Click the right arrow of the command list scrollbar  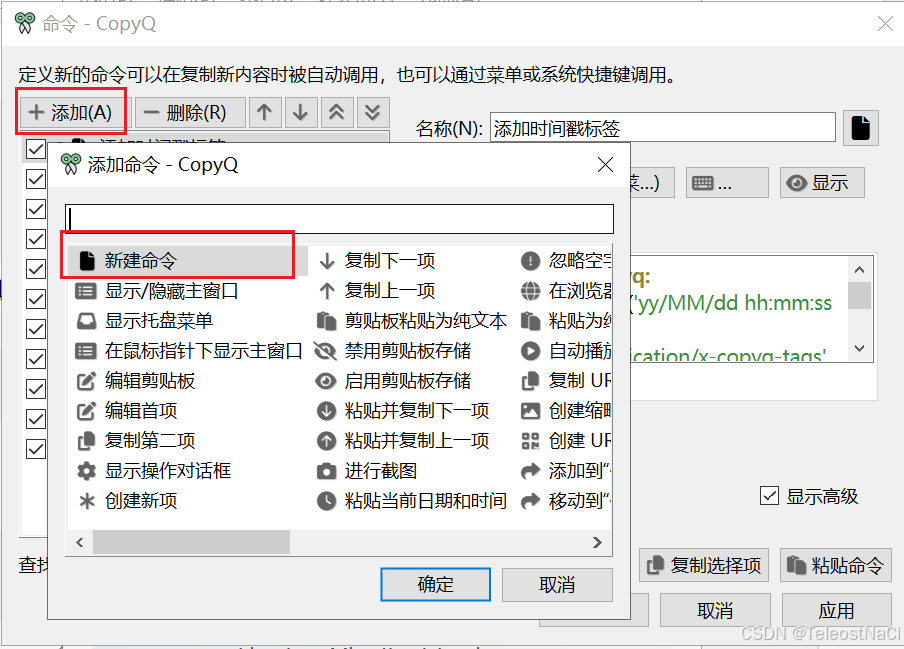pos(597,542)
